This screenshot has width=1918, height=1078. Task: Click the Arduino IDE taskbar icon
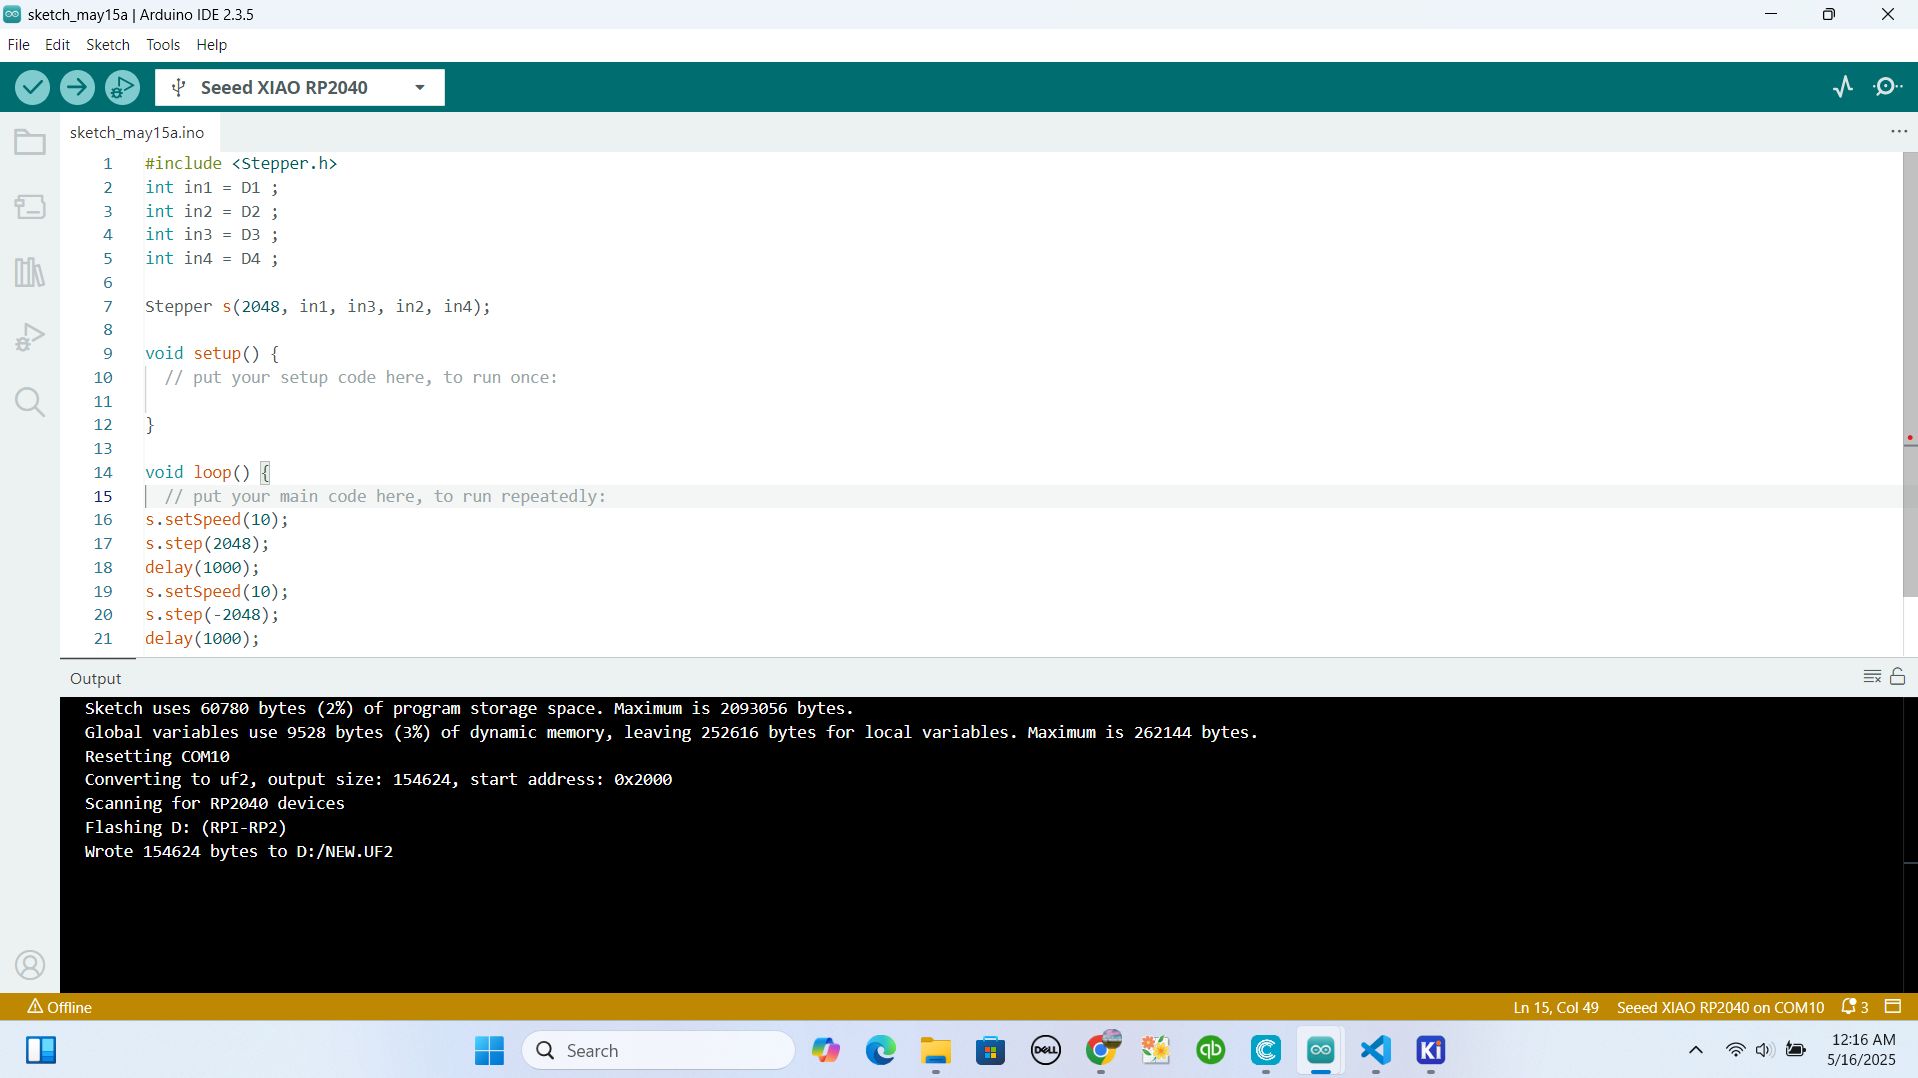[1320, 1050]
